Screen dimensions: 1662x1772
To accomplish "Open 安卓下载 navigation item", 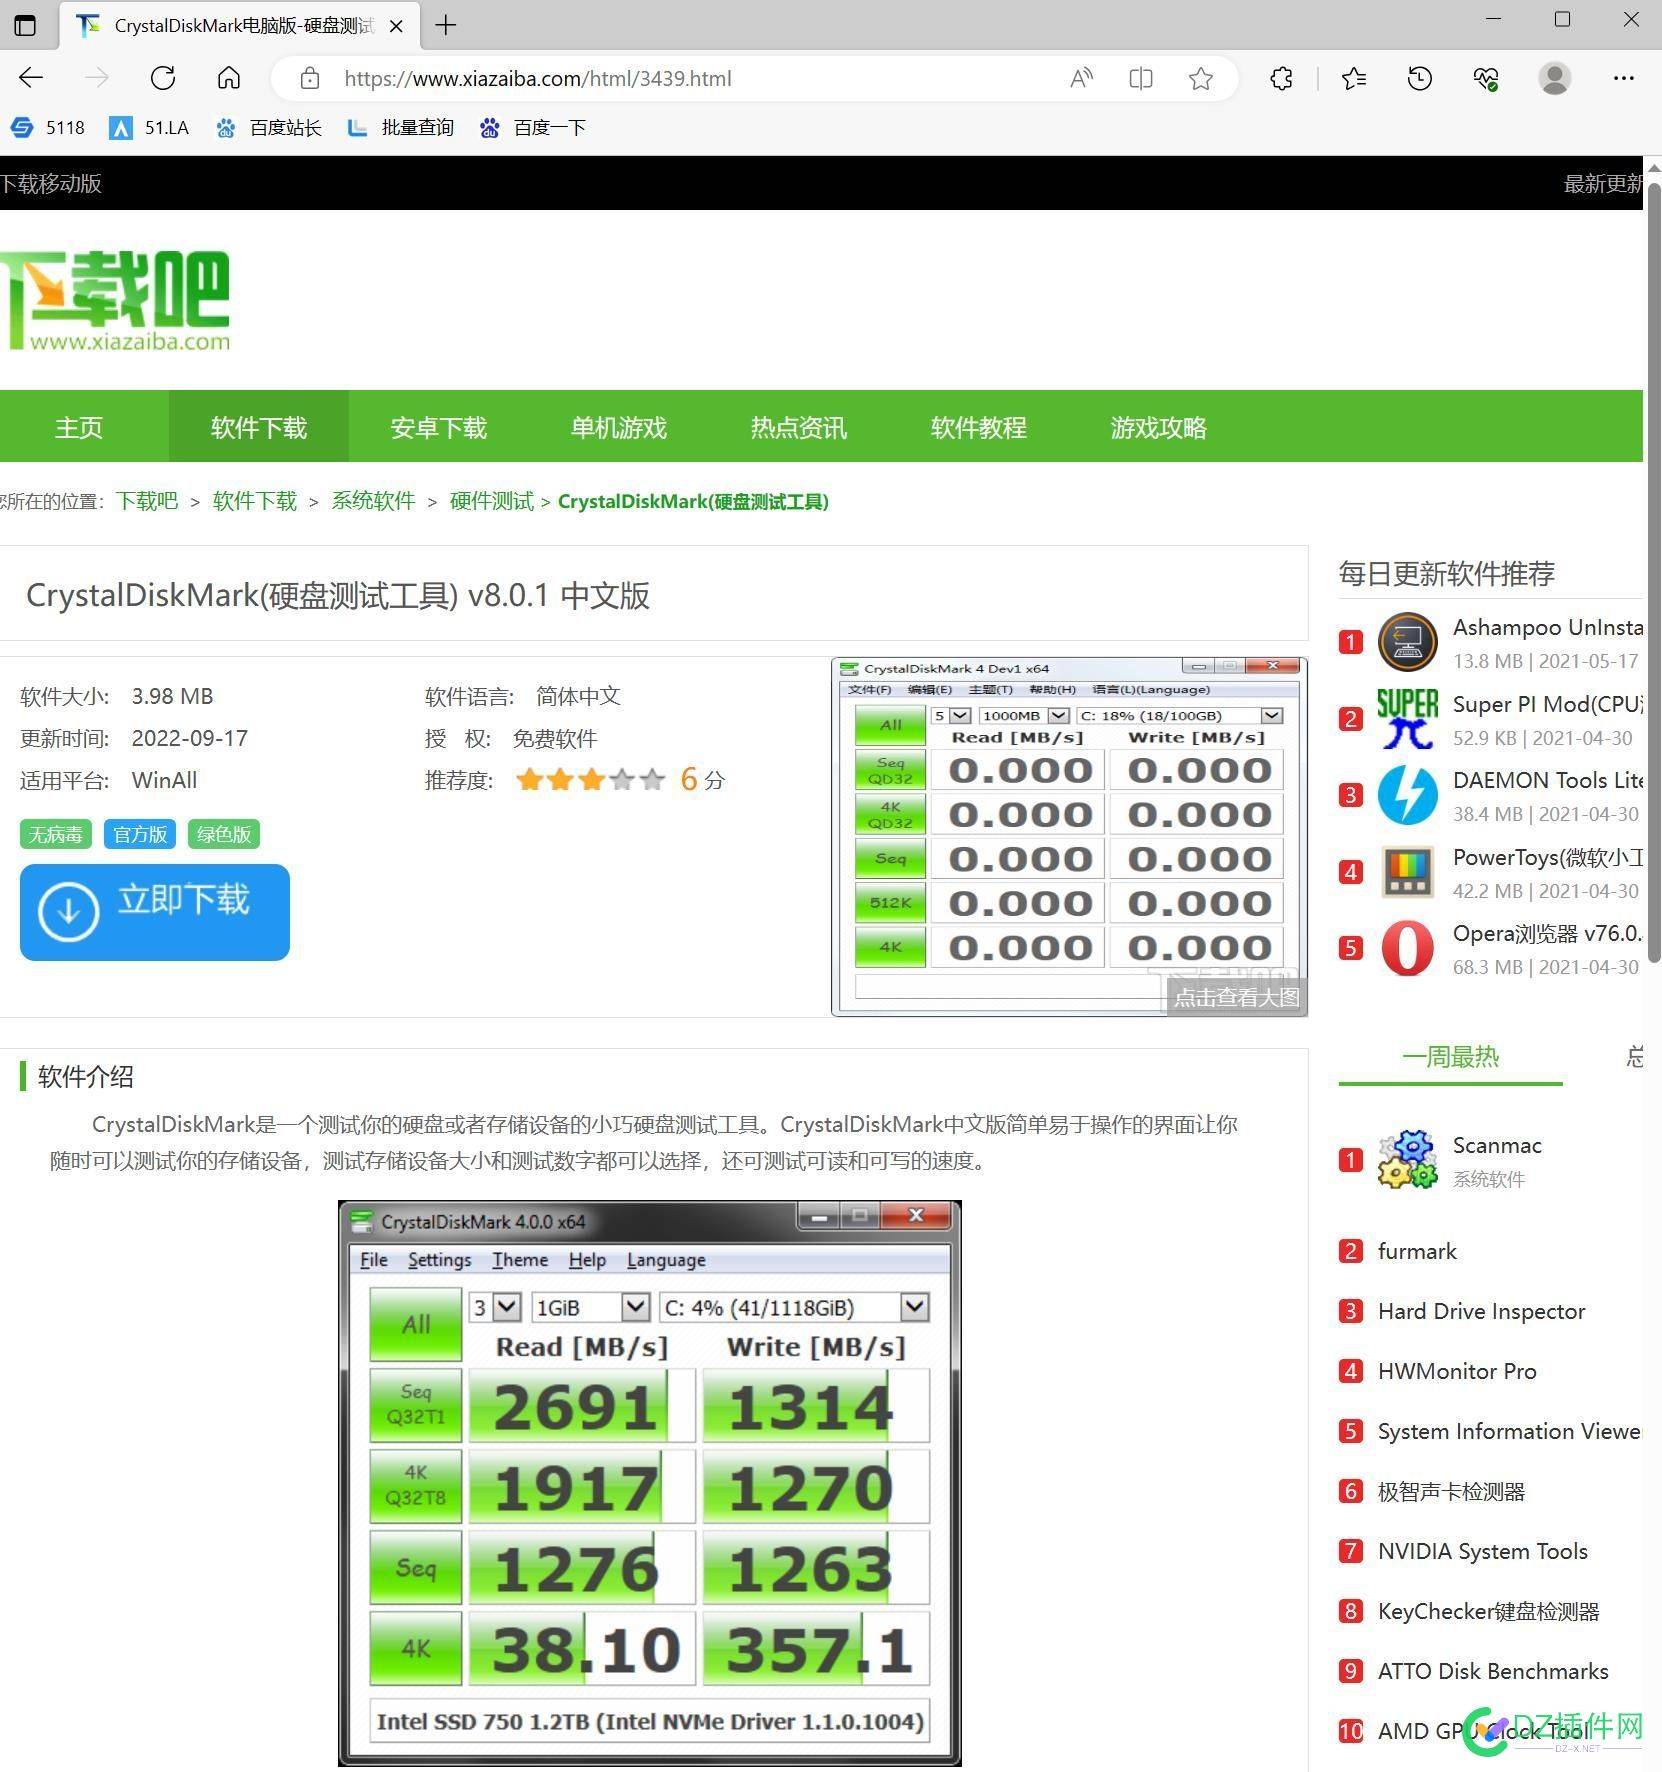I will pos(438,427).
